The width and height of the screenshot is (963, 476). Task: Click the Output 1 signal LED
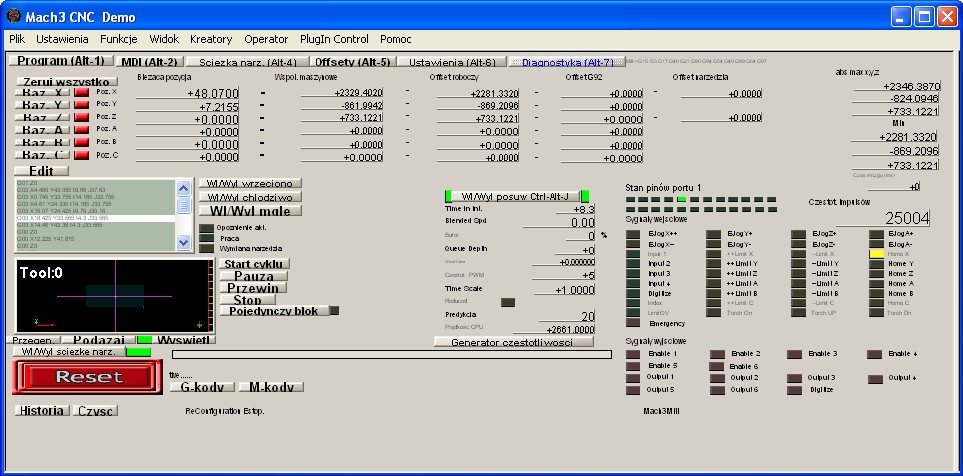[633, 378]
